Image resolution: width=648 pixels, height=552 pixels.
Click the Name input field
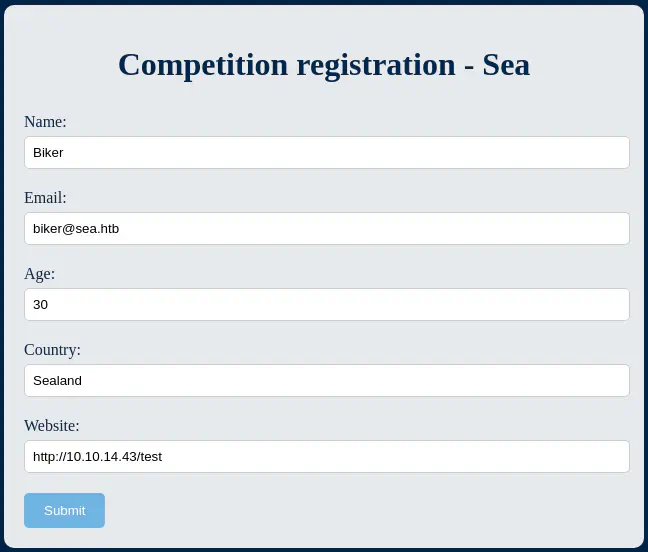326,153
